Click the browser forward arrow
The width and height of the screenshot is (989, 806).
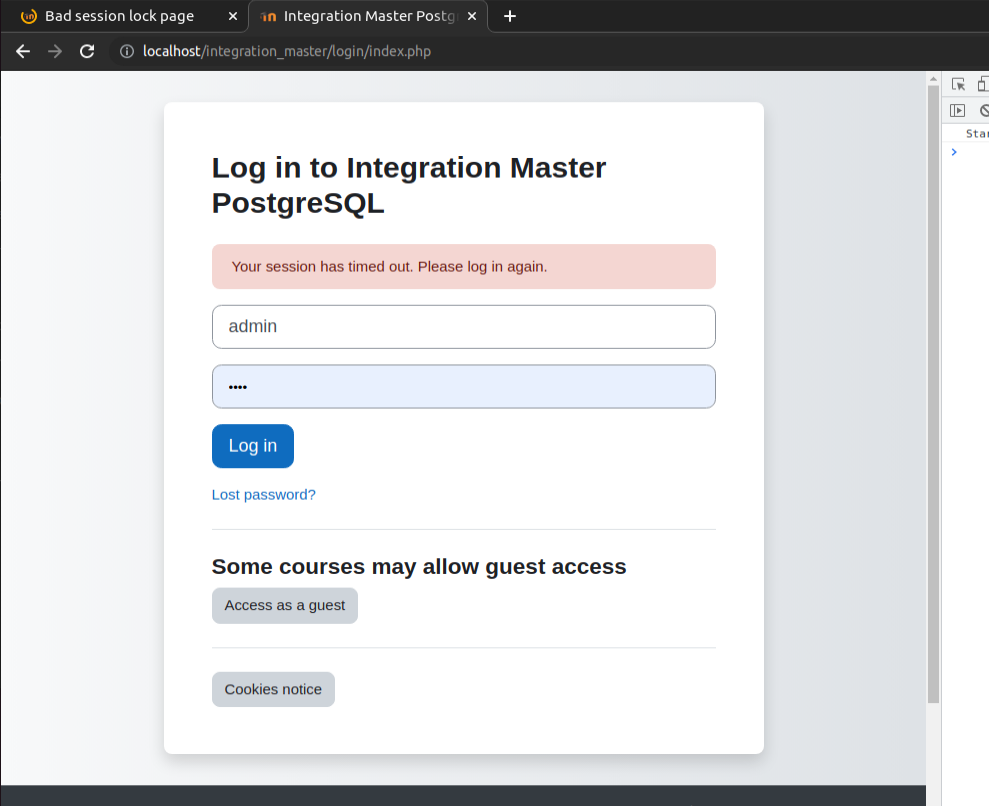[x=55, y=51]
